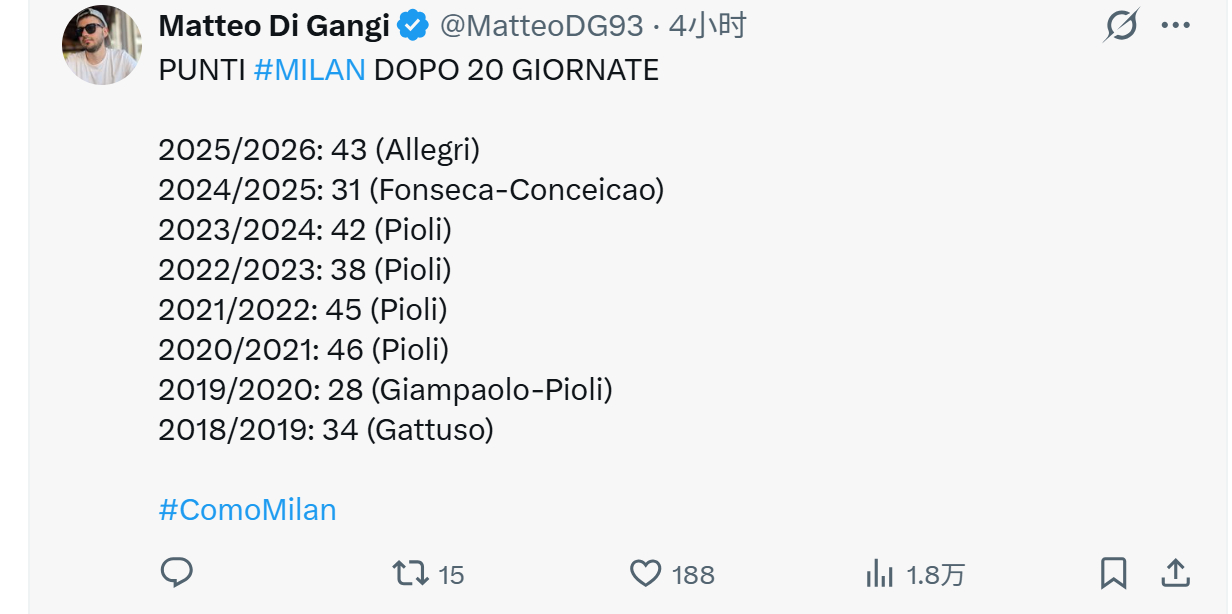The image size is (1232, 614).
Task: Open the three-dot more options menu
Action: 1176,25
